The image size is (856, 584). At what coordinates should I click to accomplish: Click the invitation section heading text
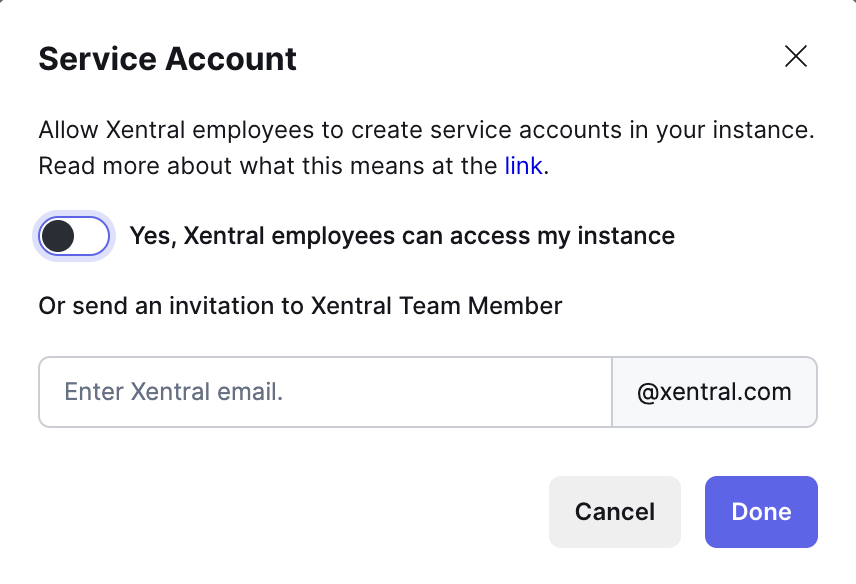point(299,306)
